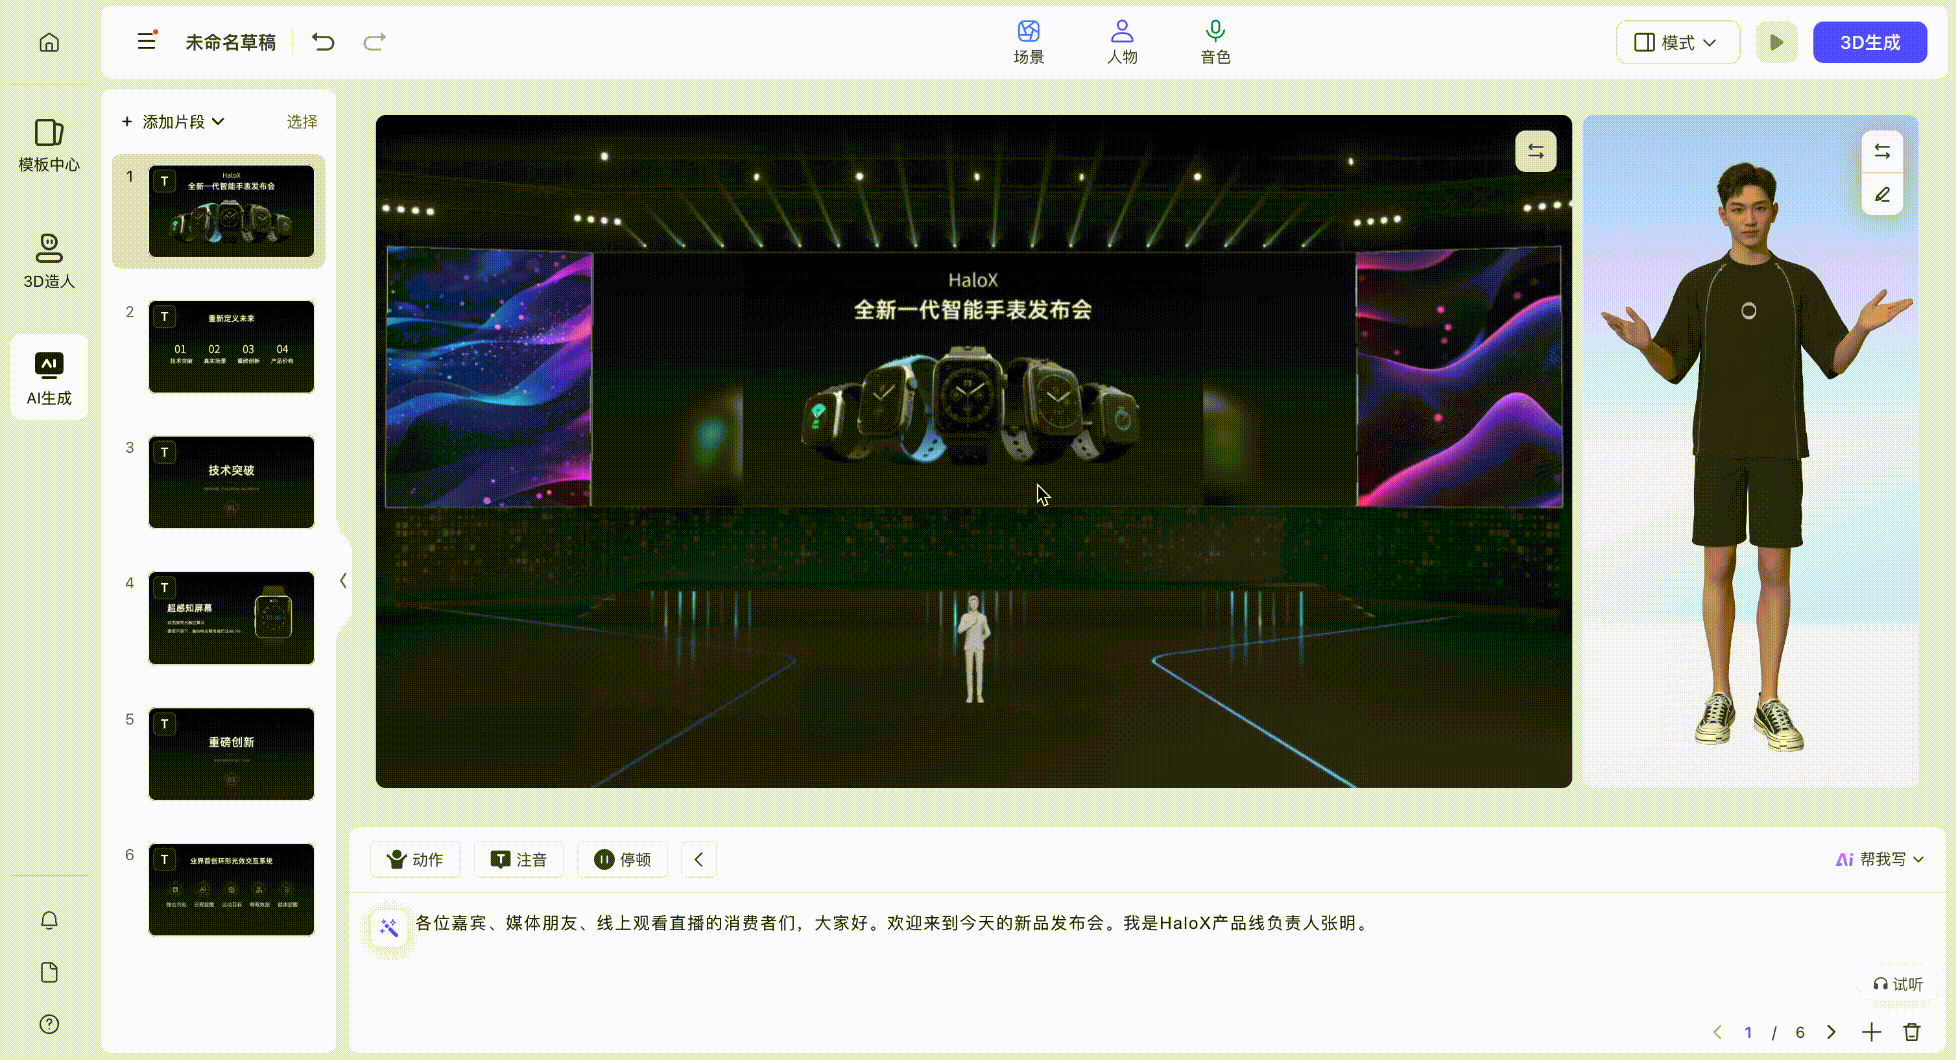
Task: Expand the 添加片段 dropdown
Action: coord(173,122)
